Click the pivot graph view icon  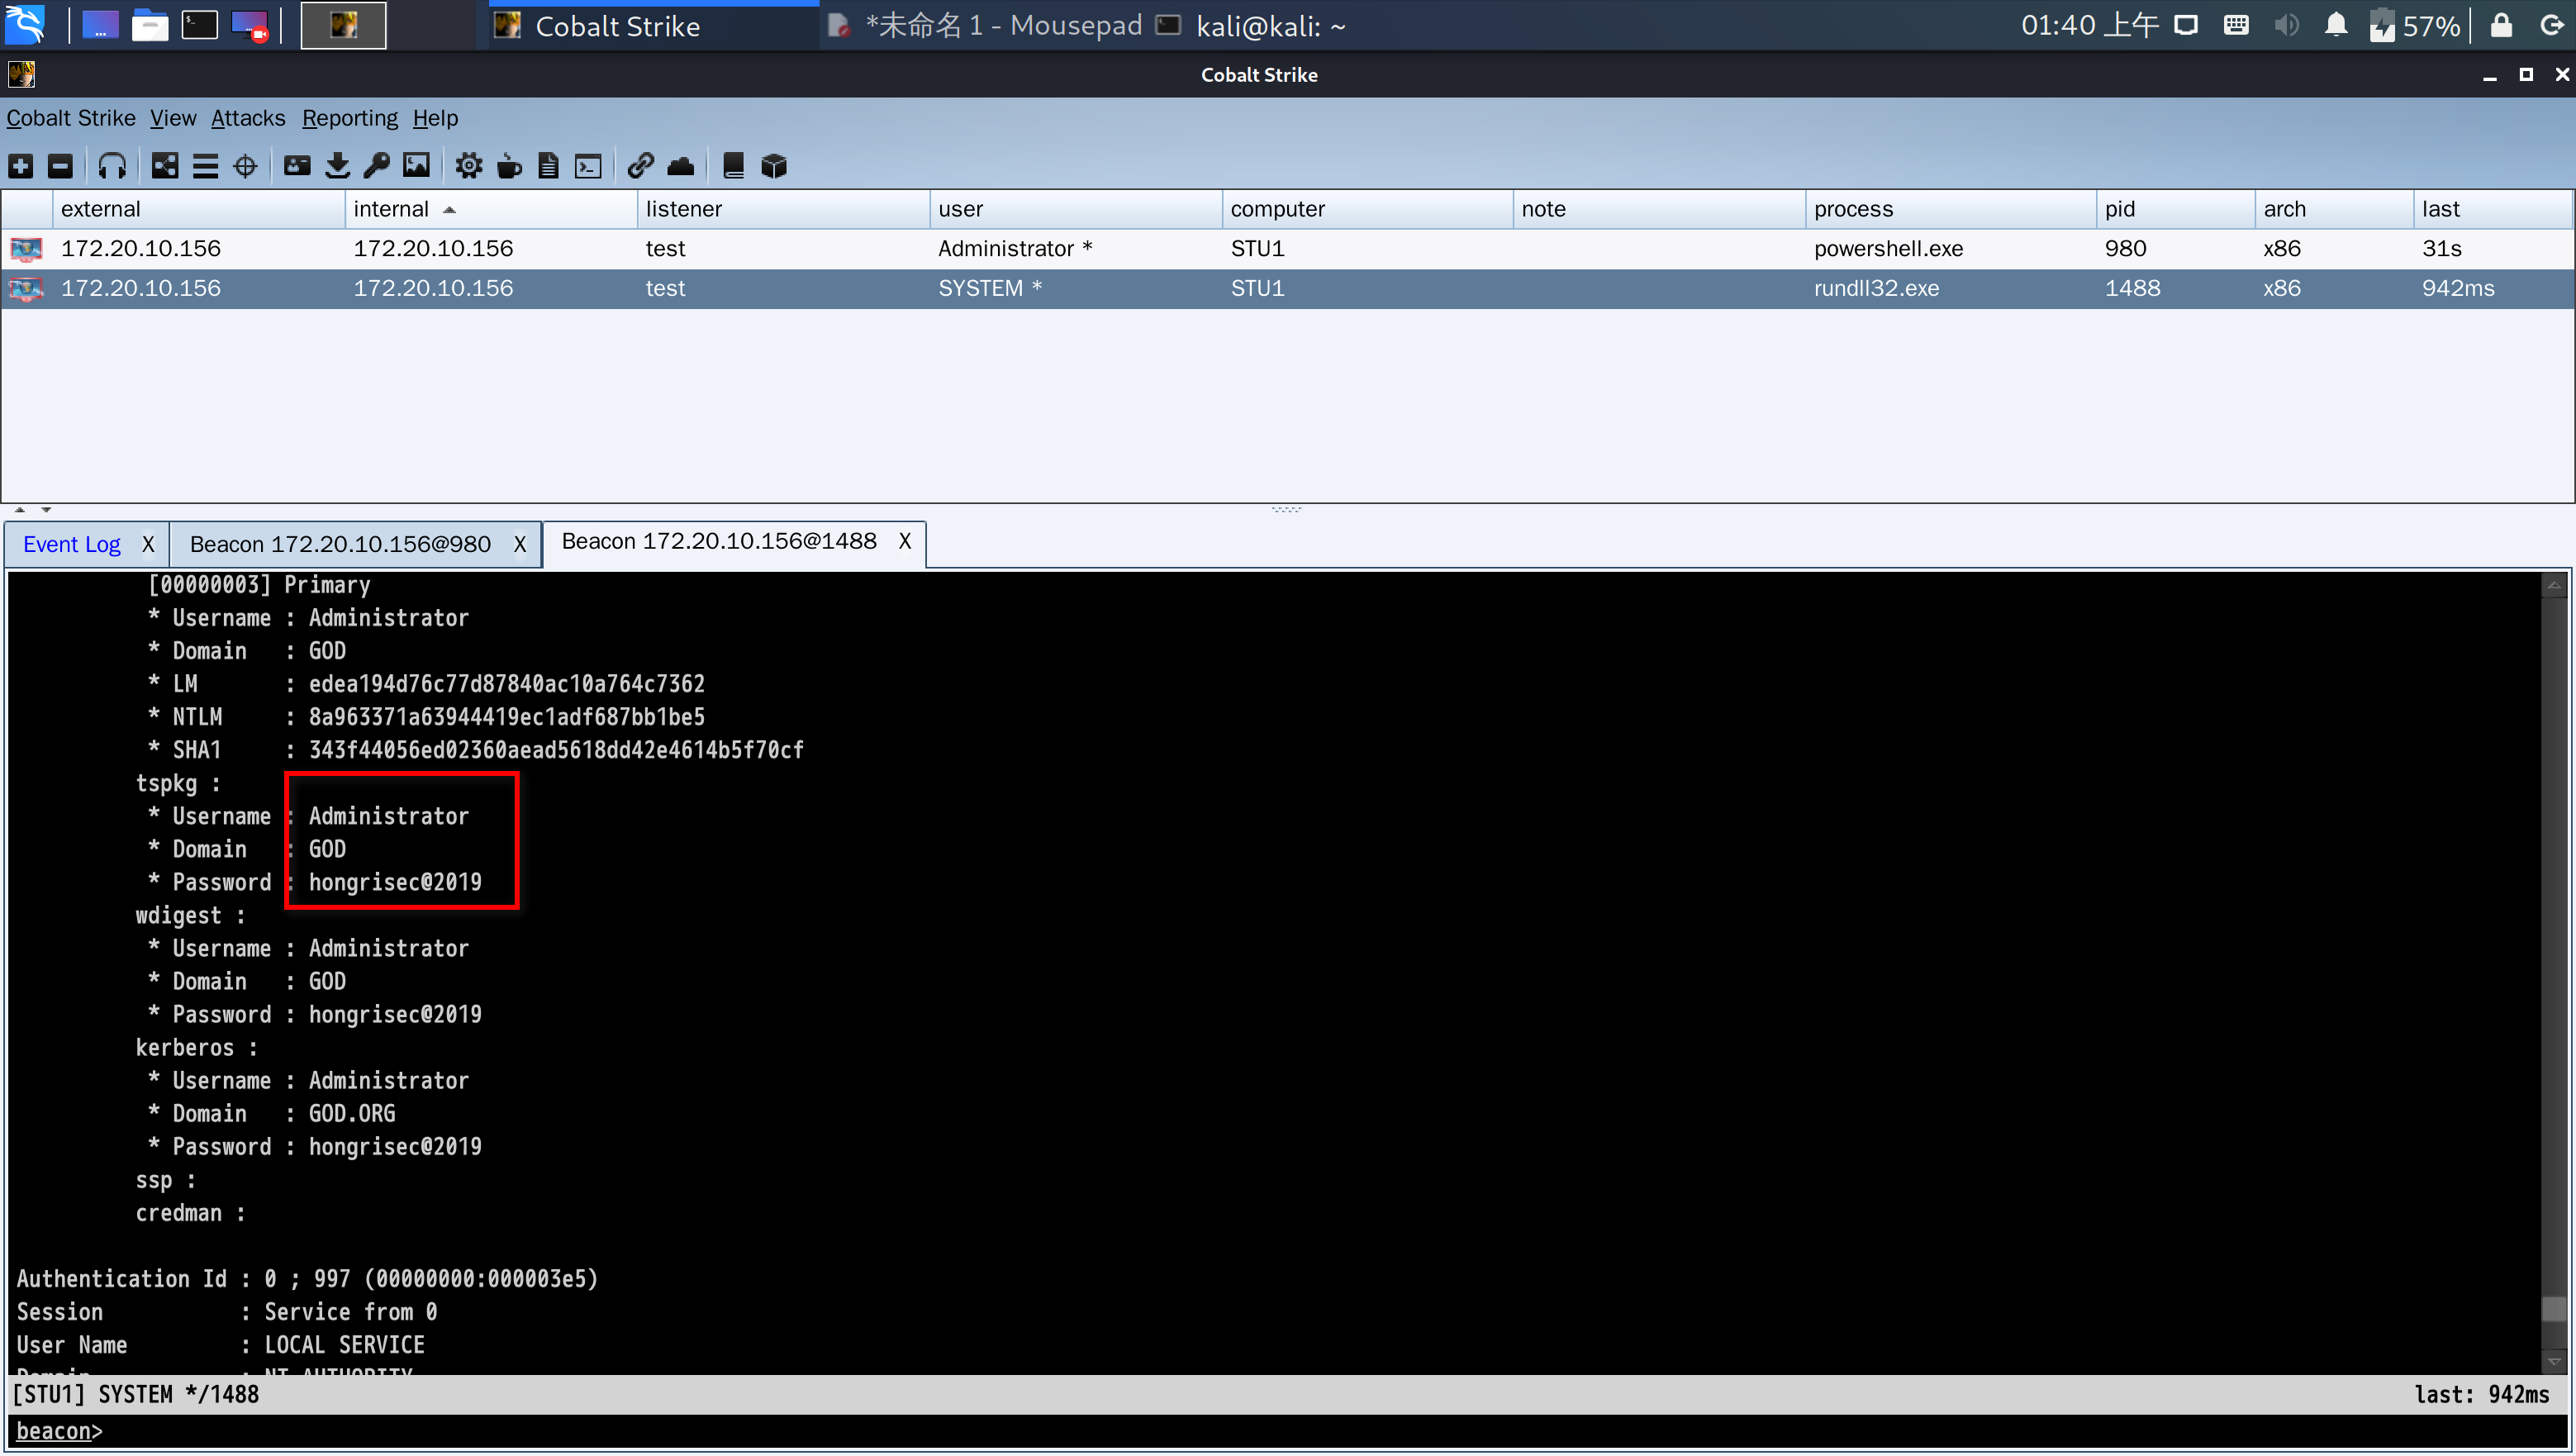coord(165,166)
